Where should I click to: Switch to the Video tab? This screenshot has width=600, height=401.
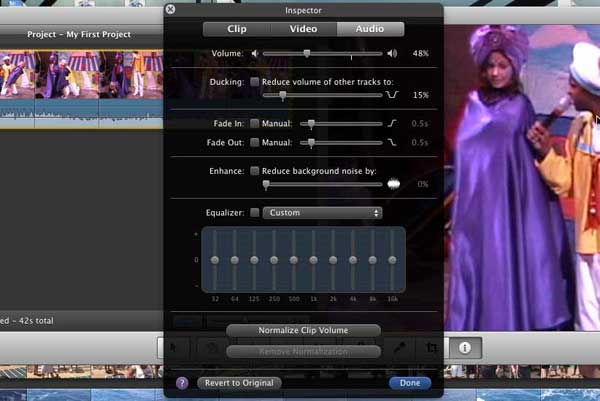pyautogui.click(x=303, y=29)
